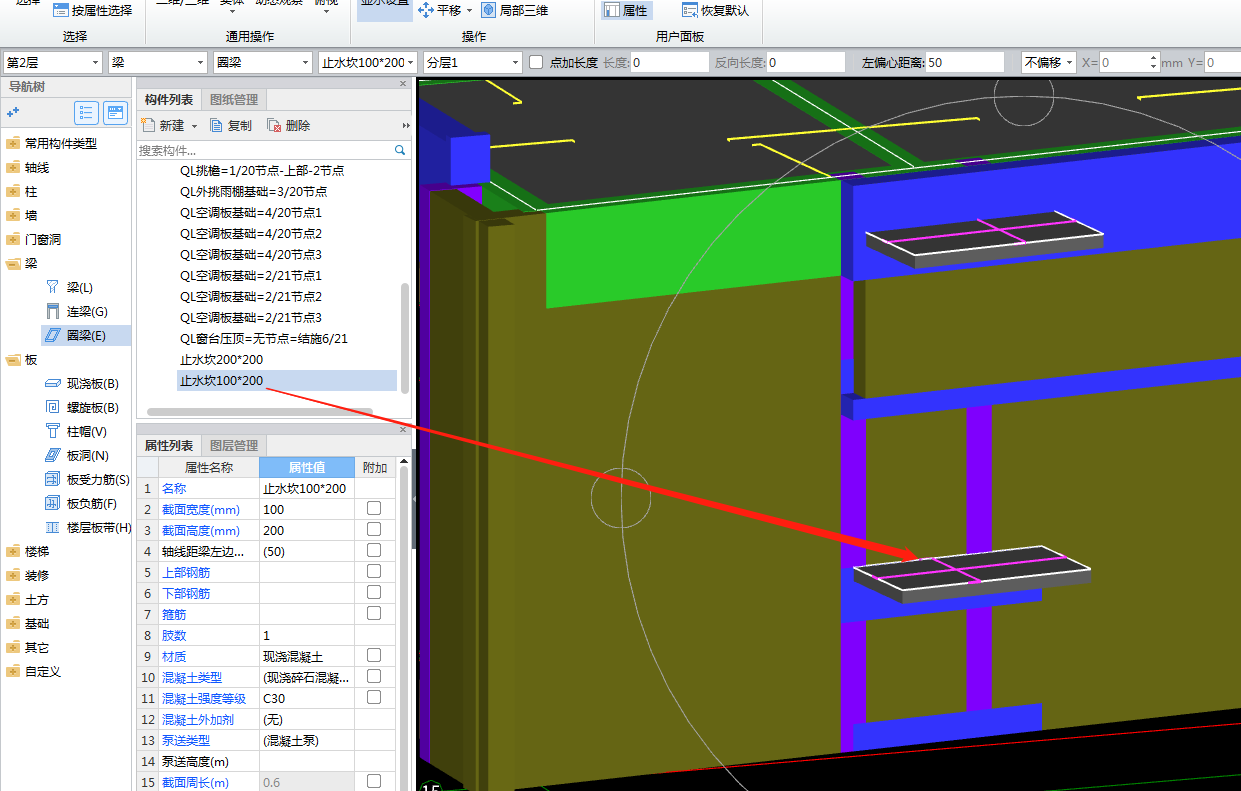This screenshot has width=1241, height=791.
Task: Click the 复制 copy component icon
Action: click(x=217, y=125)
